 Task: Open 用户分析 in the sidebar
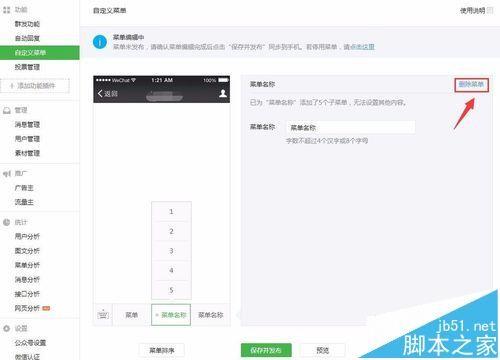27,237
